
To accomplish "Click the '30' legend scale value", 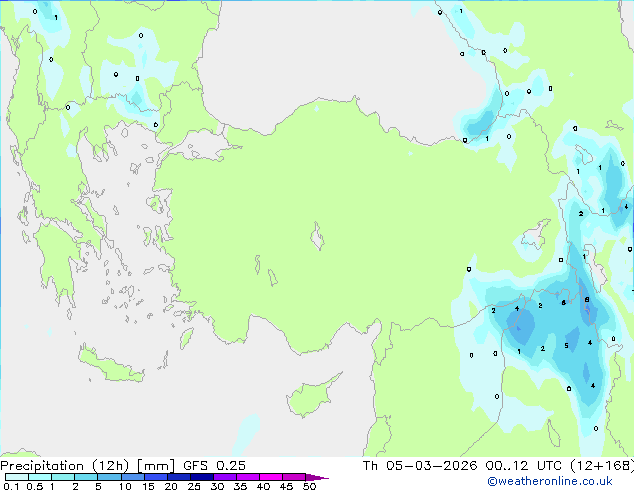I will pos(217,486).
